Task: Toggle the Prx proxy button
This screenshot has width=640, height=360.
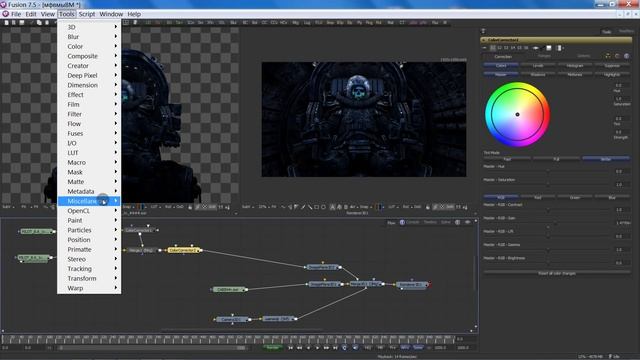Action: [392, 348]
